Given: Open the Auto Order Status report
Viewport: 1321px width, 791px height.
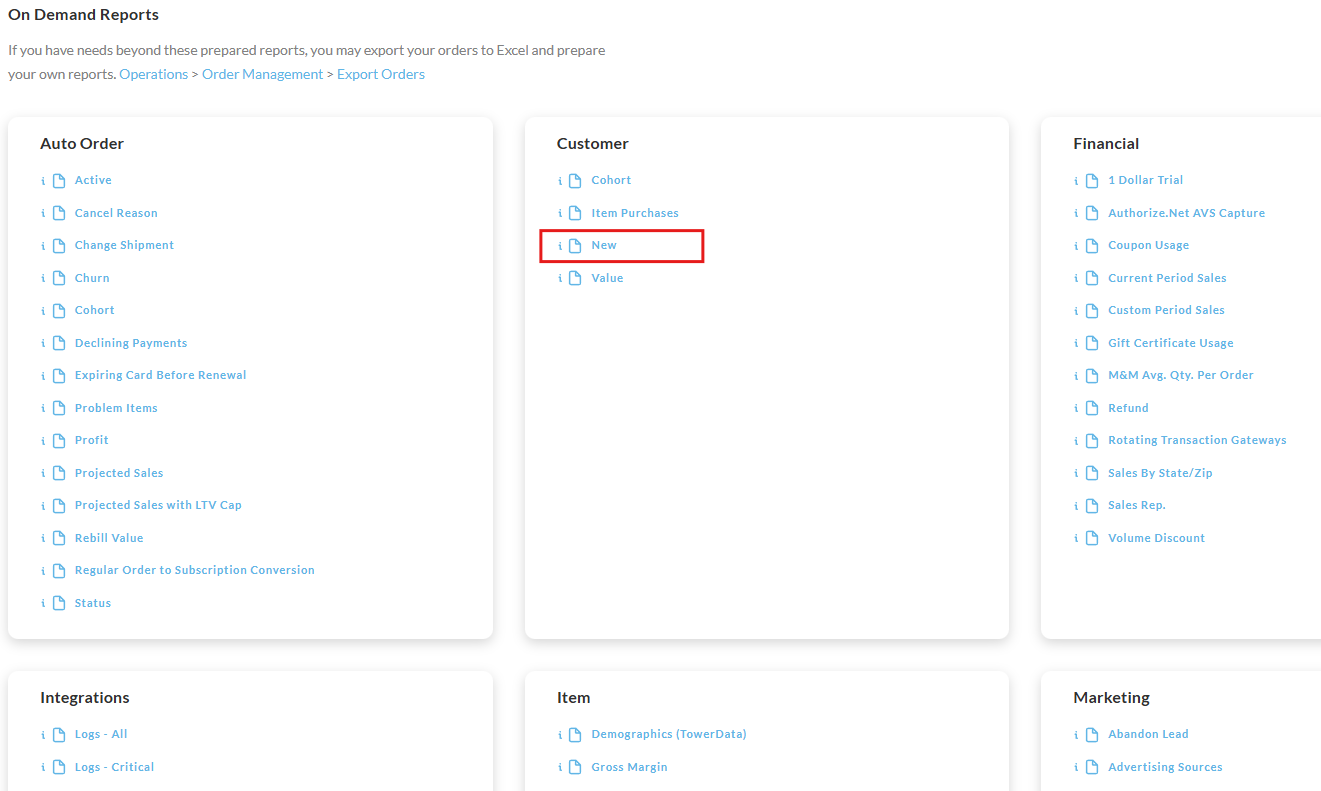Looking at the screenshot, I should point(93,603).
